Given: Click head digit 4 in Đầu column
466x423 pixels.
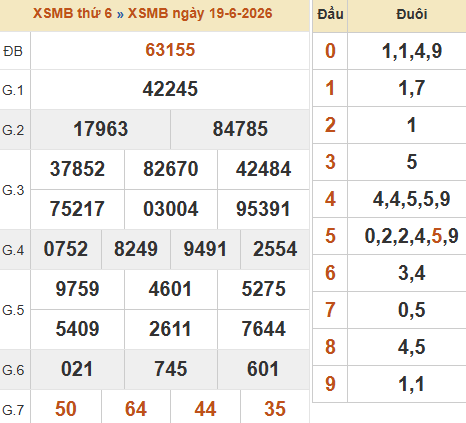Looking at the screenshot, I should pos(330,199).
